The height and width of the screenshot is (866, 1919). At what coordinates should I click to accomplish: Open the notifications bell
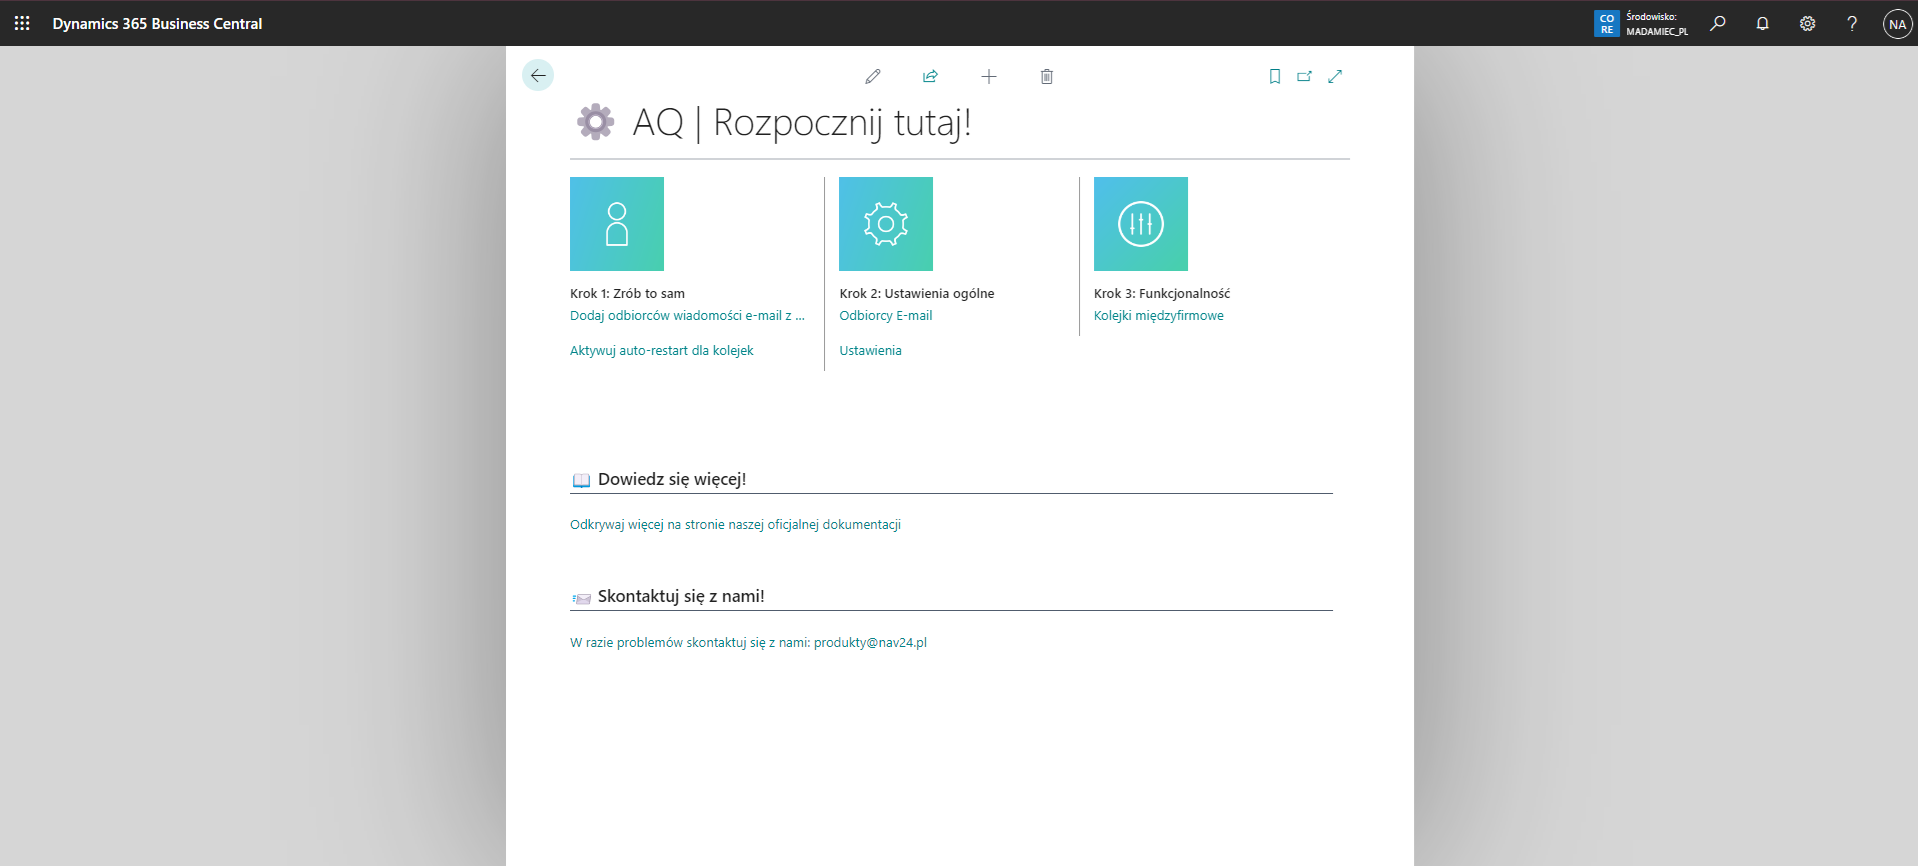coord(1762,23)
